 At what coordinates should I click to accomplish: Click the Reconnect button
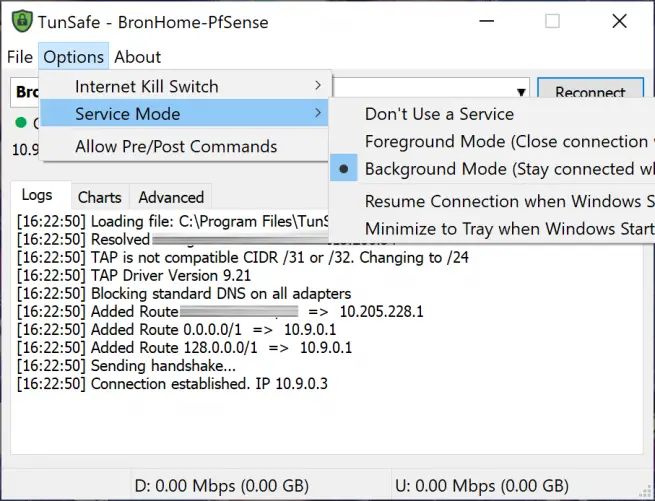(589, 92)
